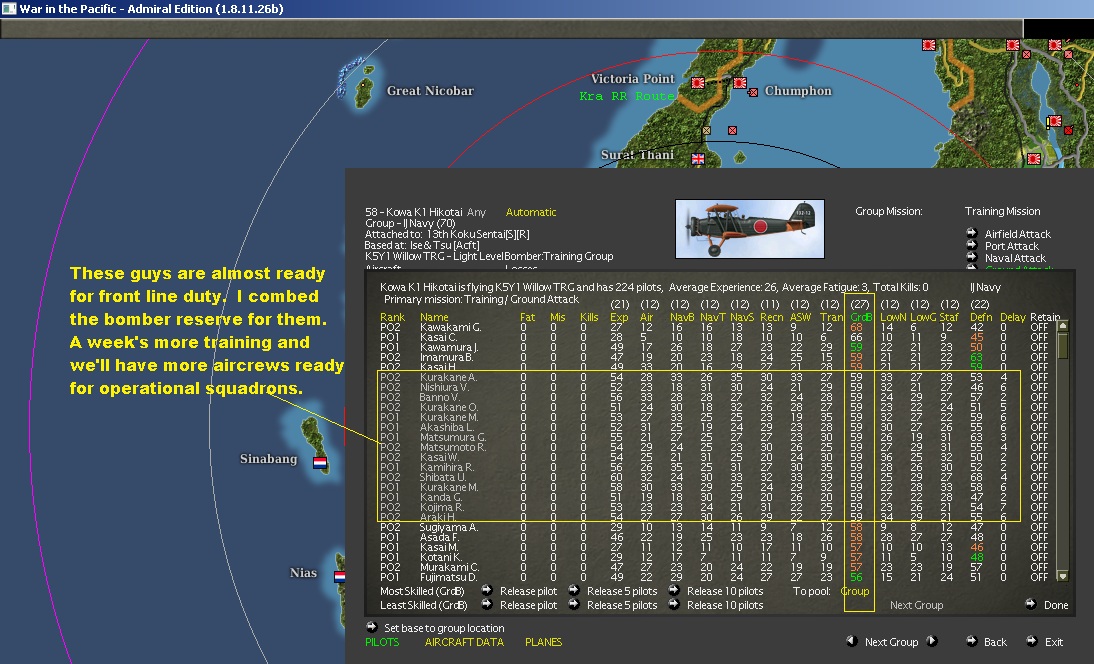
Task: Click the Great Nicobar map label
Action: (430, 91)
